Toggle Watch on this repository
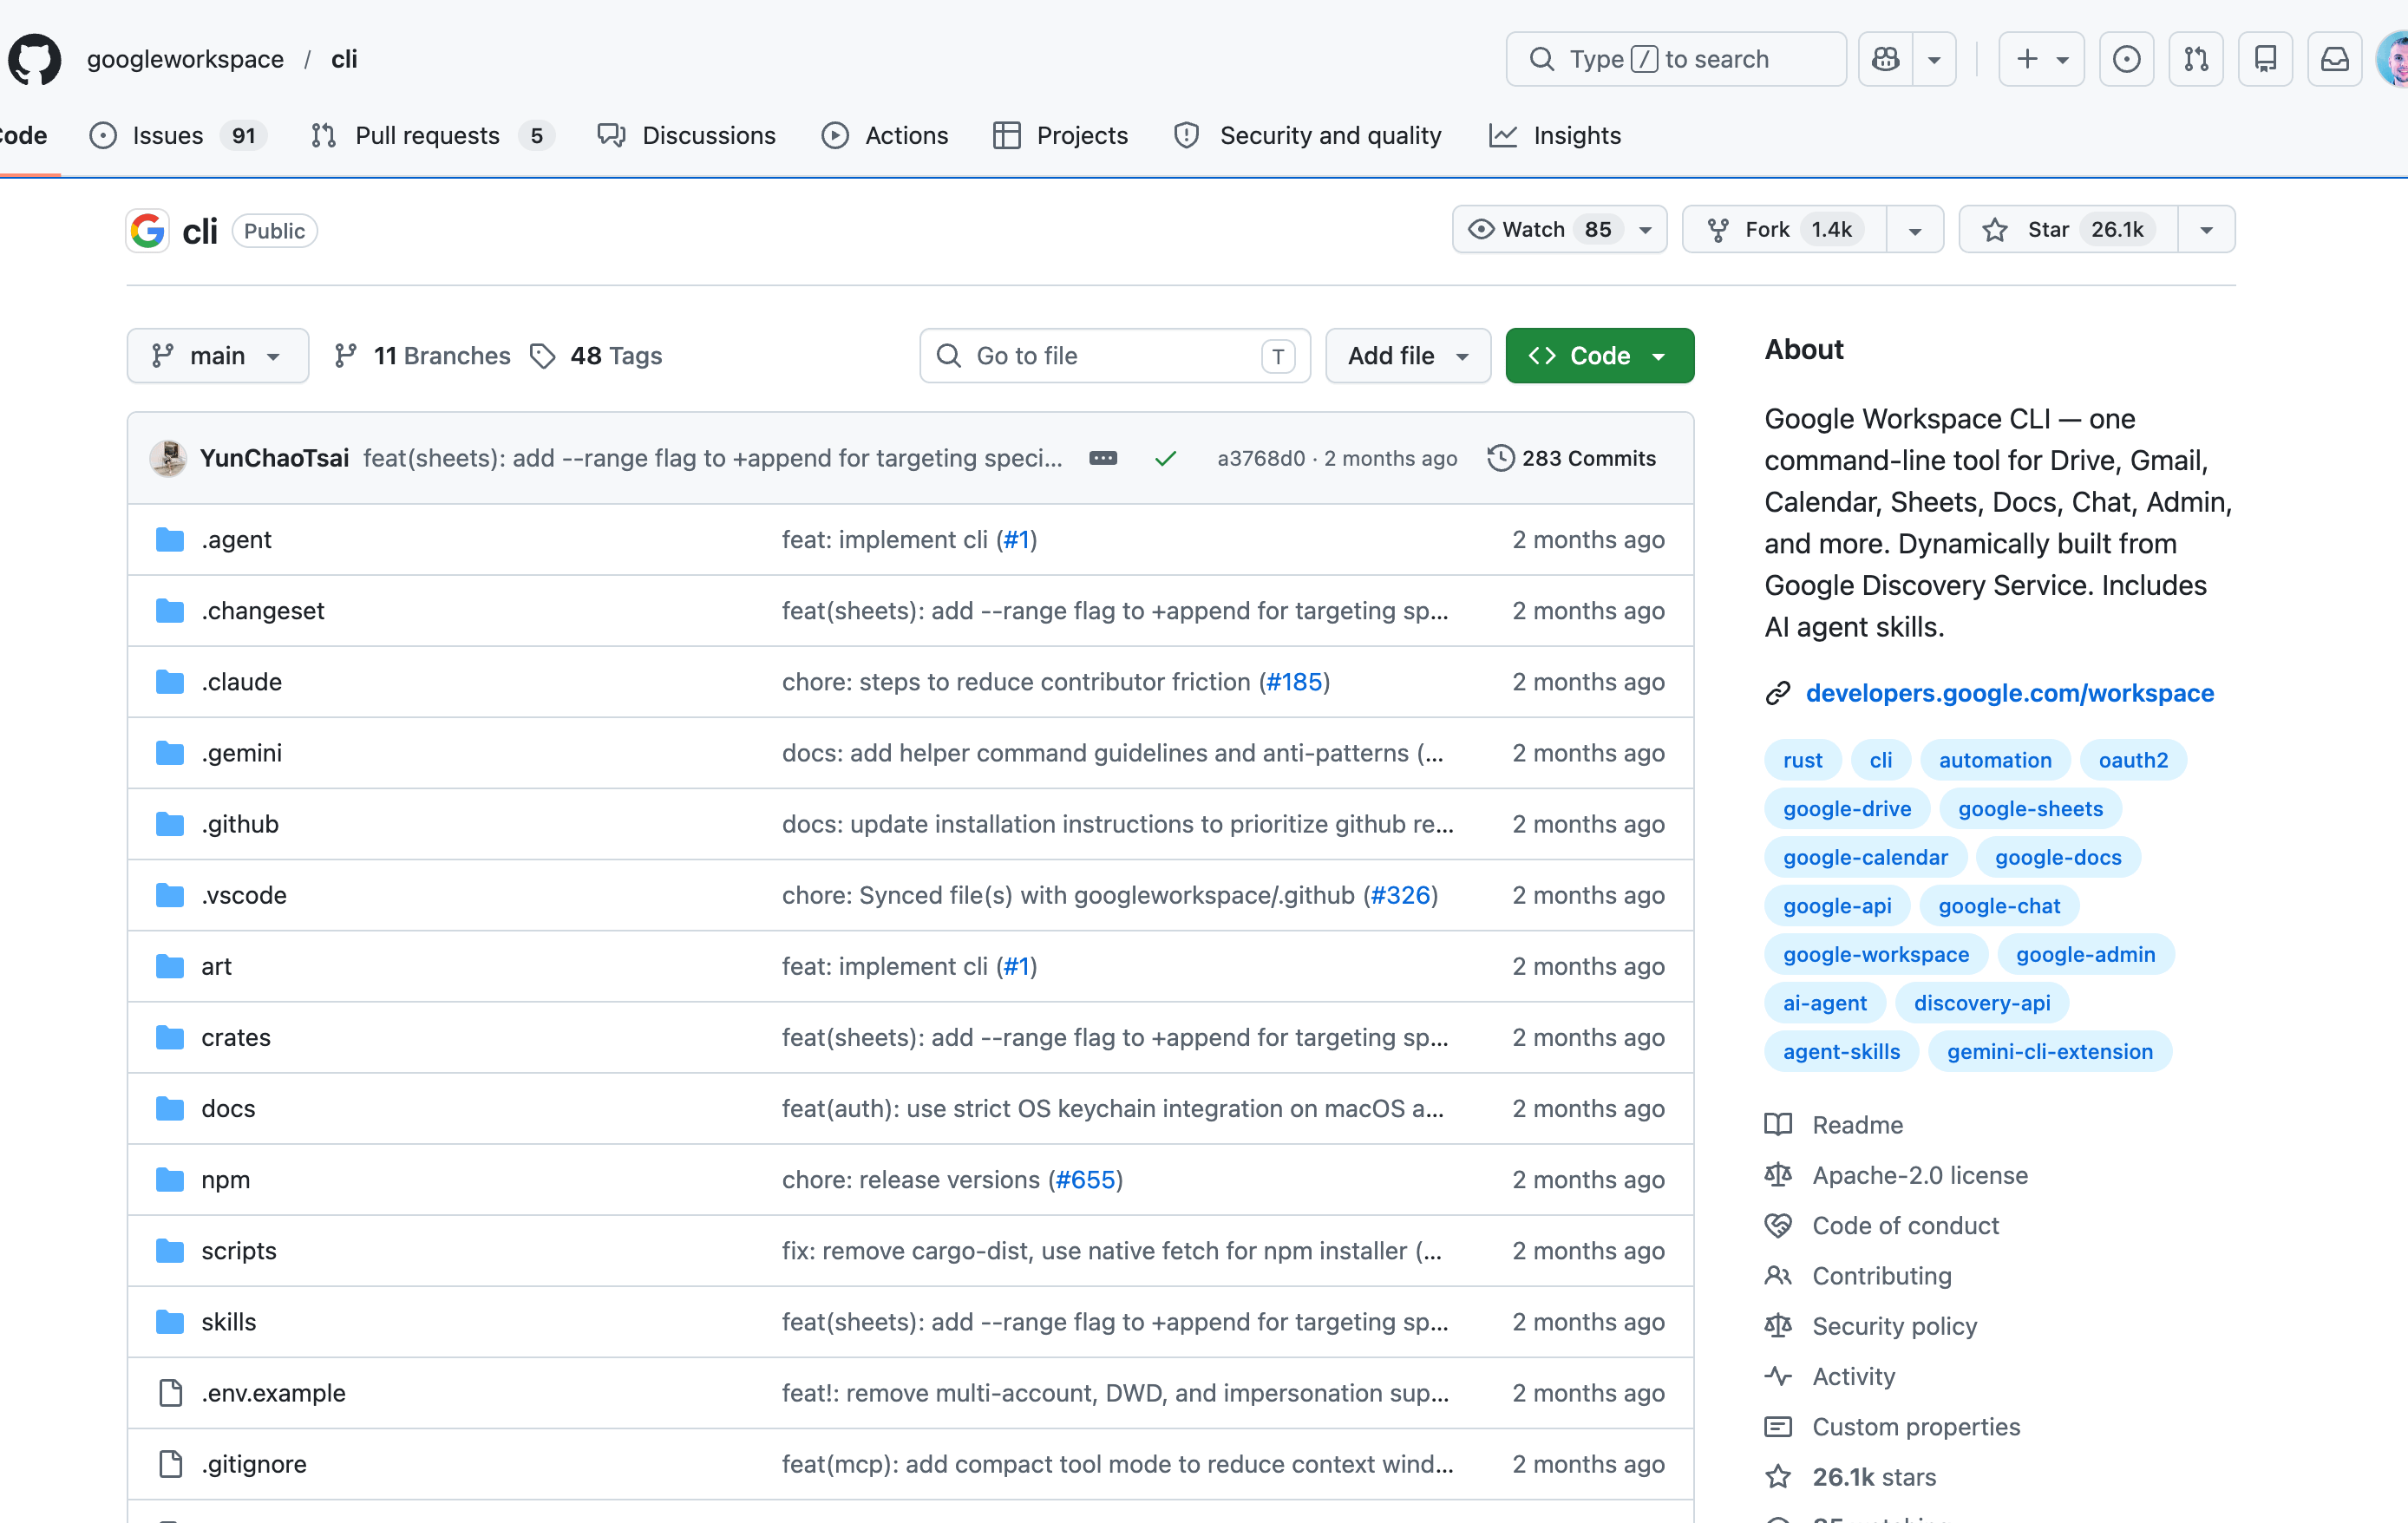Viewport: 2408px width, 1523px height. [x=1559, y=230]
